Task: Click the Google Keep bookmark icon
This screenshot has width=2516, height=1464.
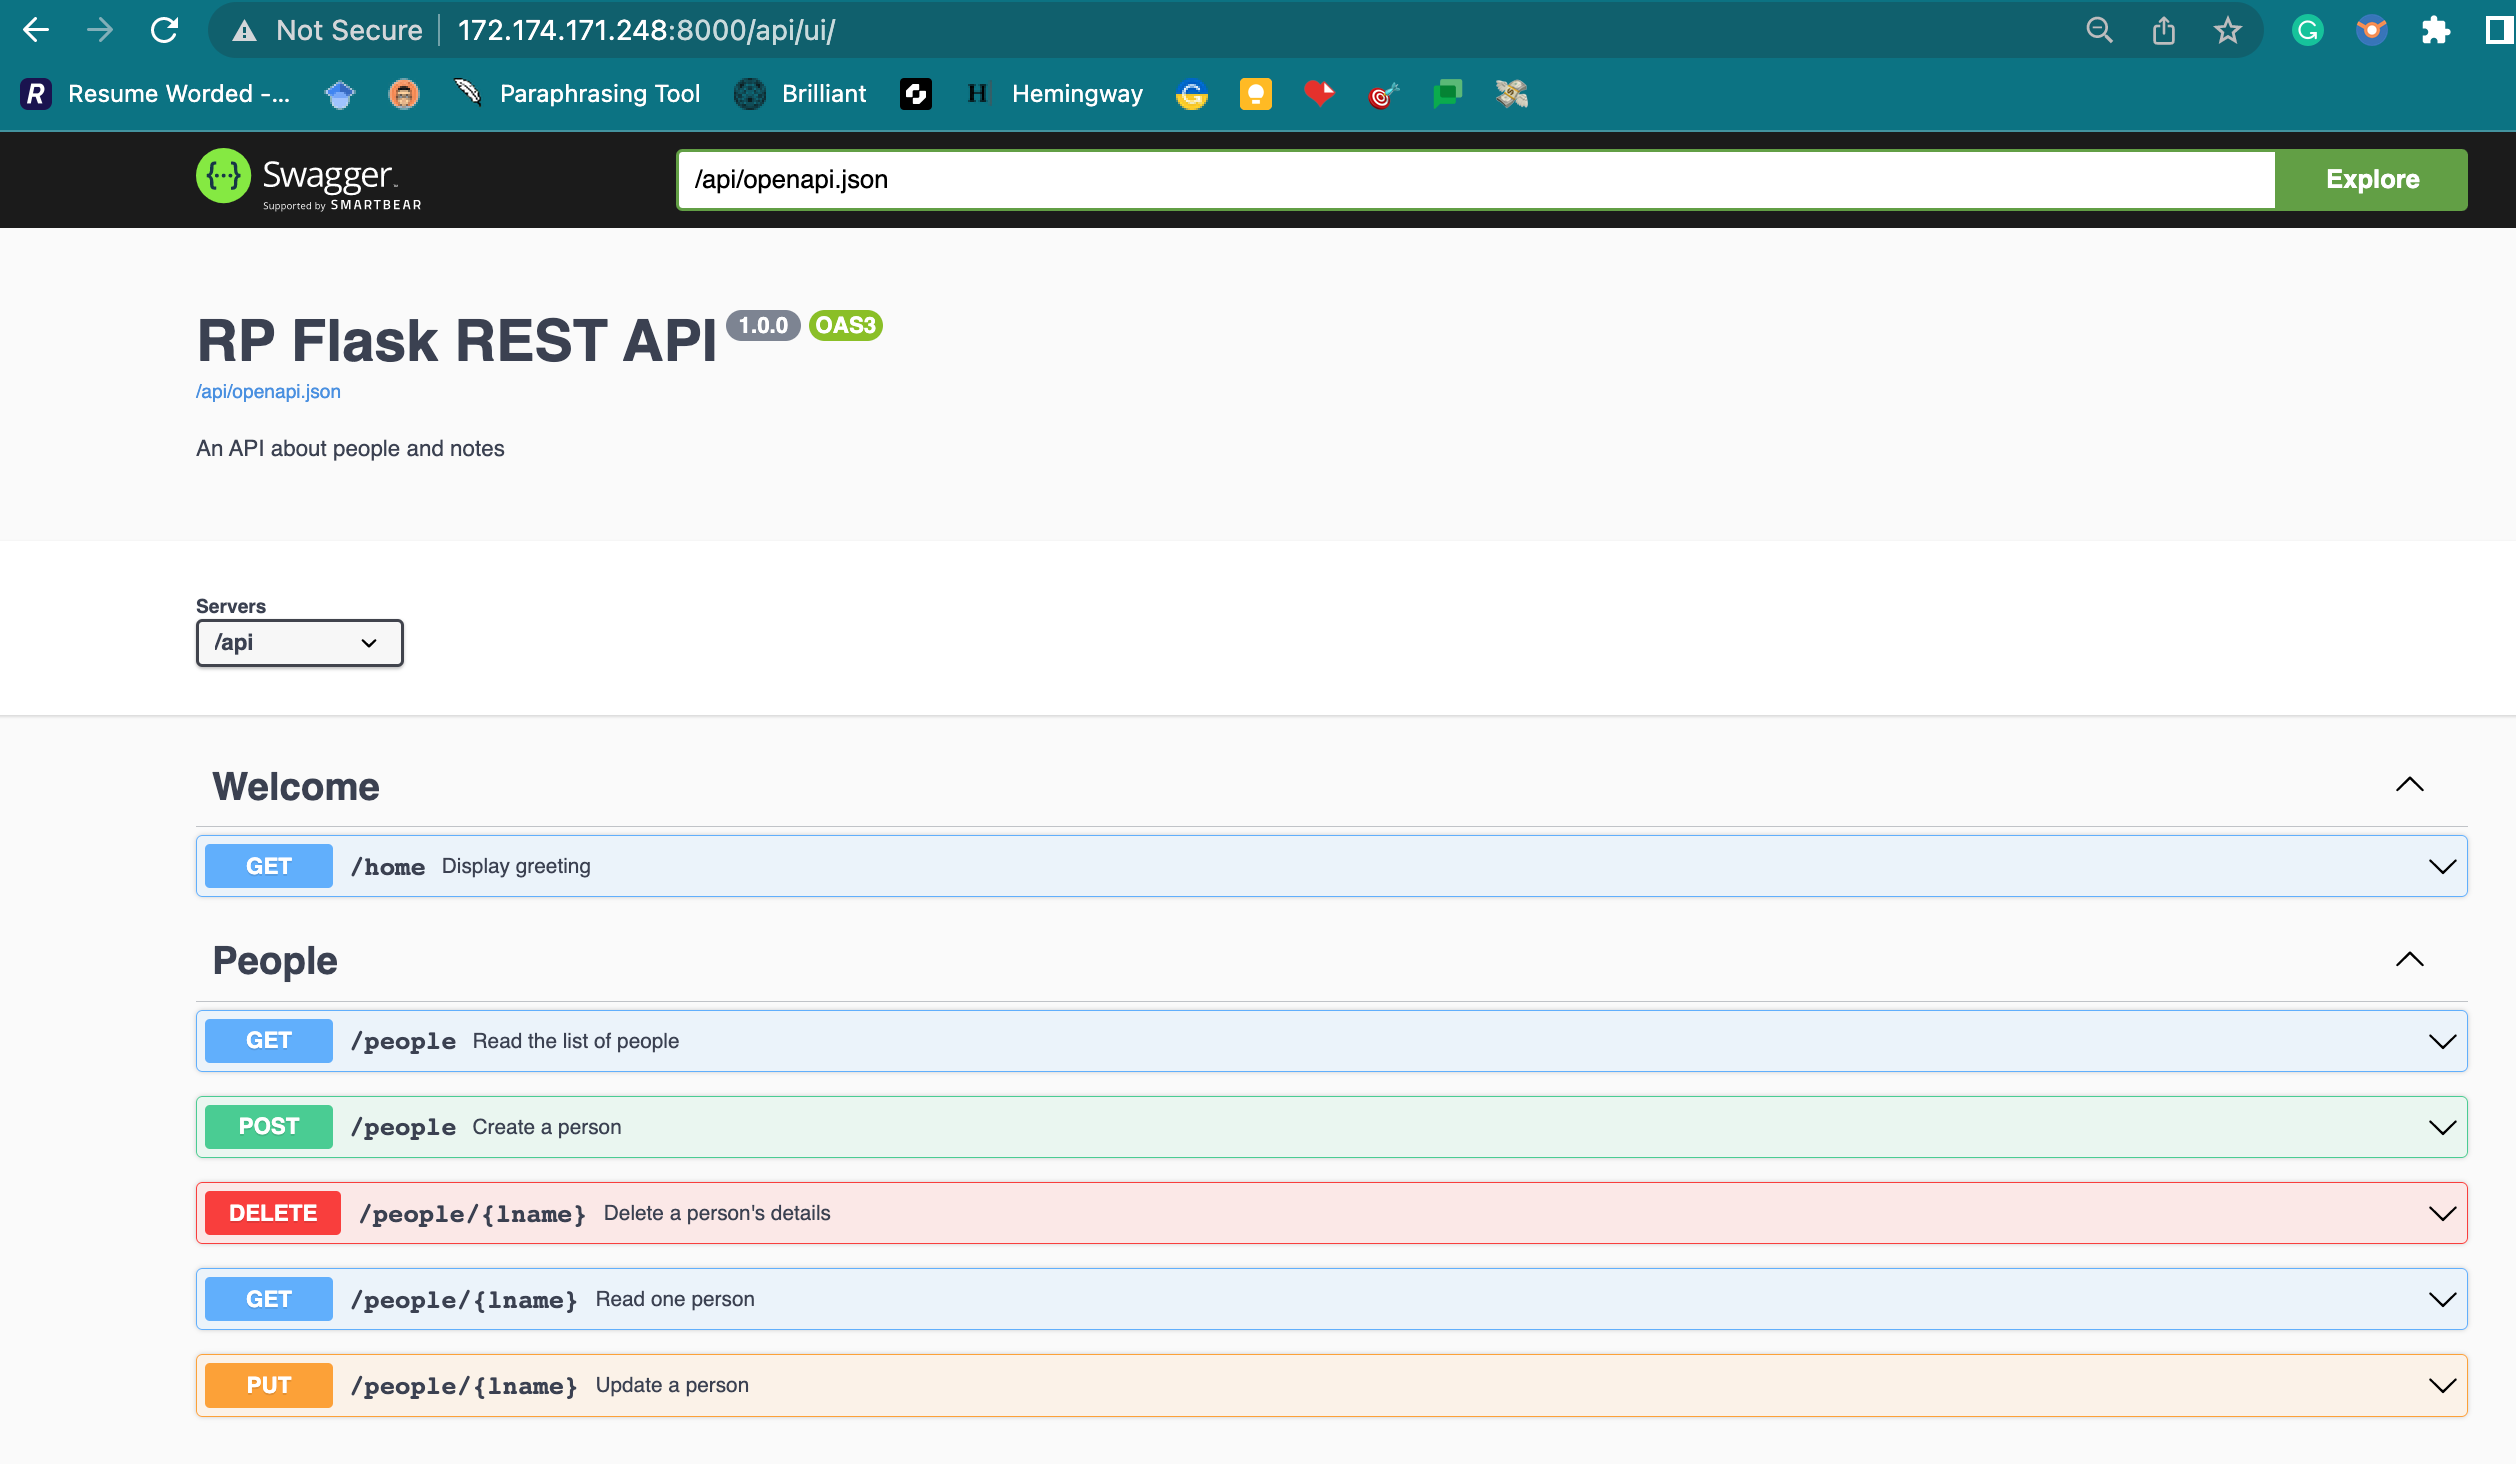Action: tap(1255, 93)
